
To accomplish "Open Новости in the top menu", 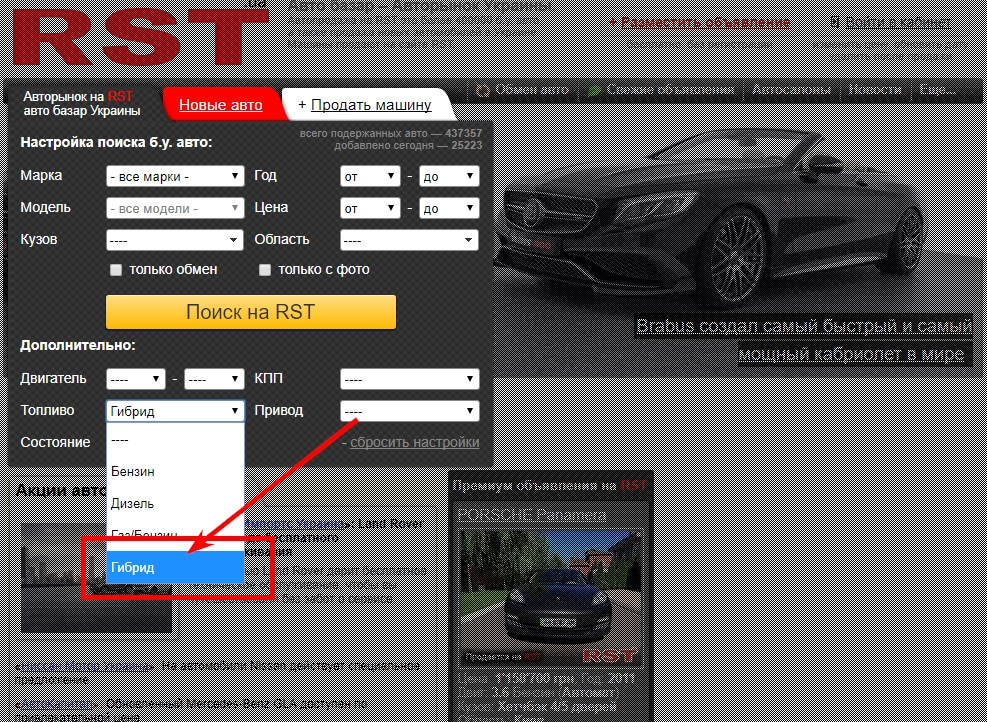I will pyautogui.click(x=875, y=90).
